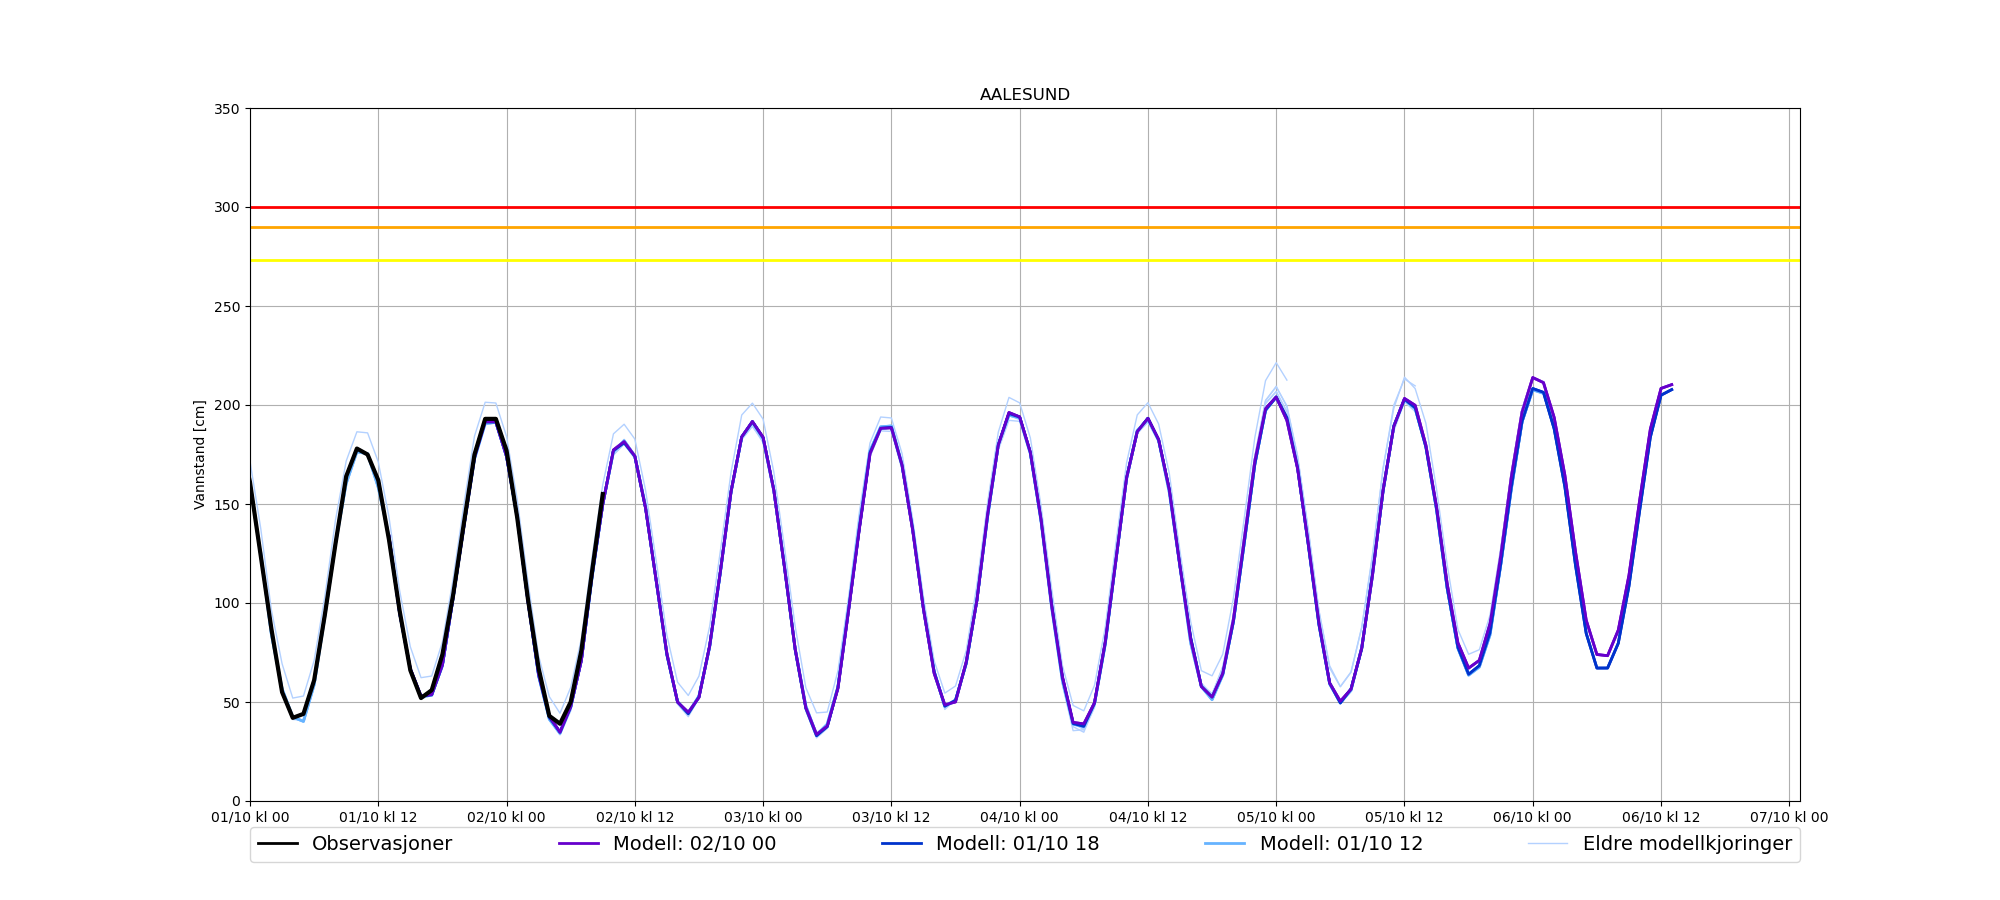Click the 0 y-axis tick label

[236, 802]
